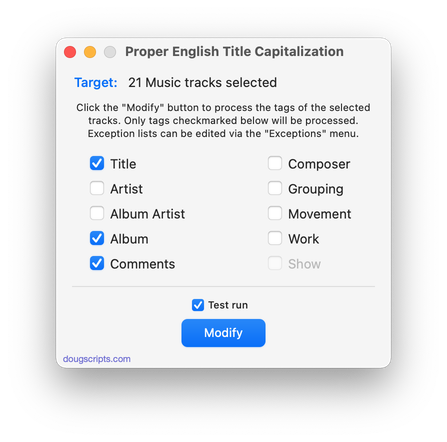Close the window with red button
The image size is (447, 442).
(70, 52)
